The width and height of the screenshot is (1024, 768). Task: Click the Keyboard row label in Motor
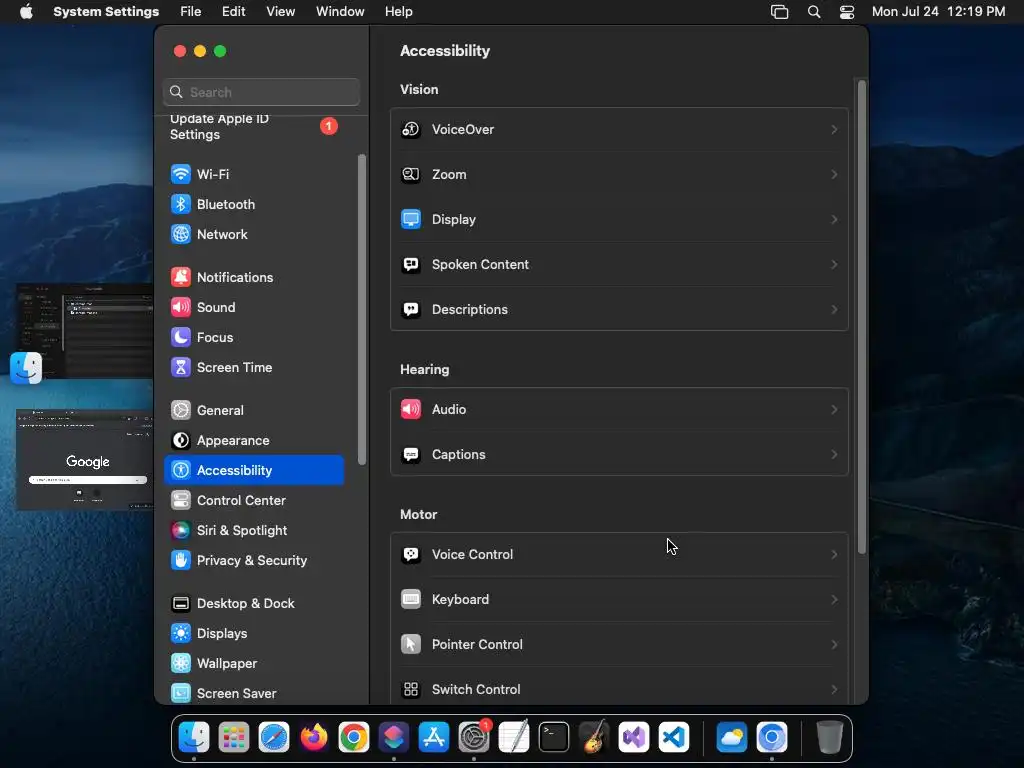click(x=460, y=600)
